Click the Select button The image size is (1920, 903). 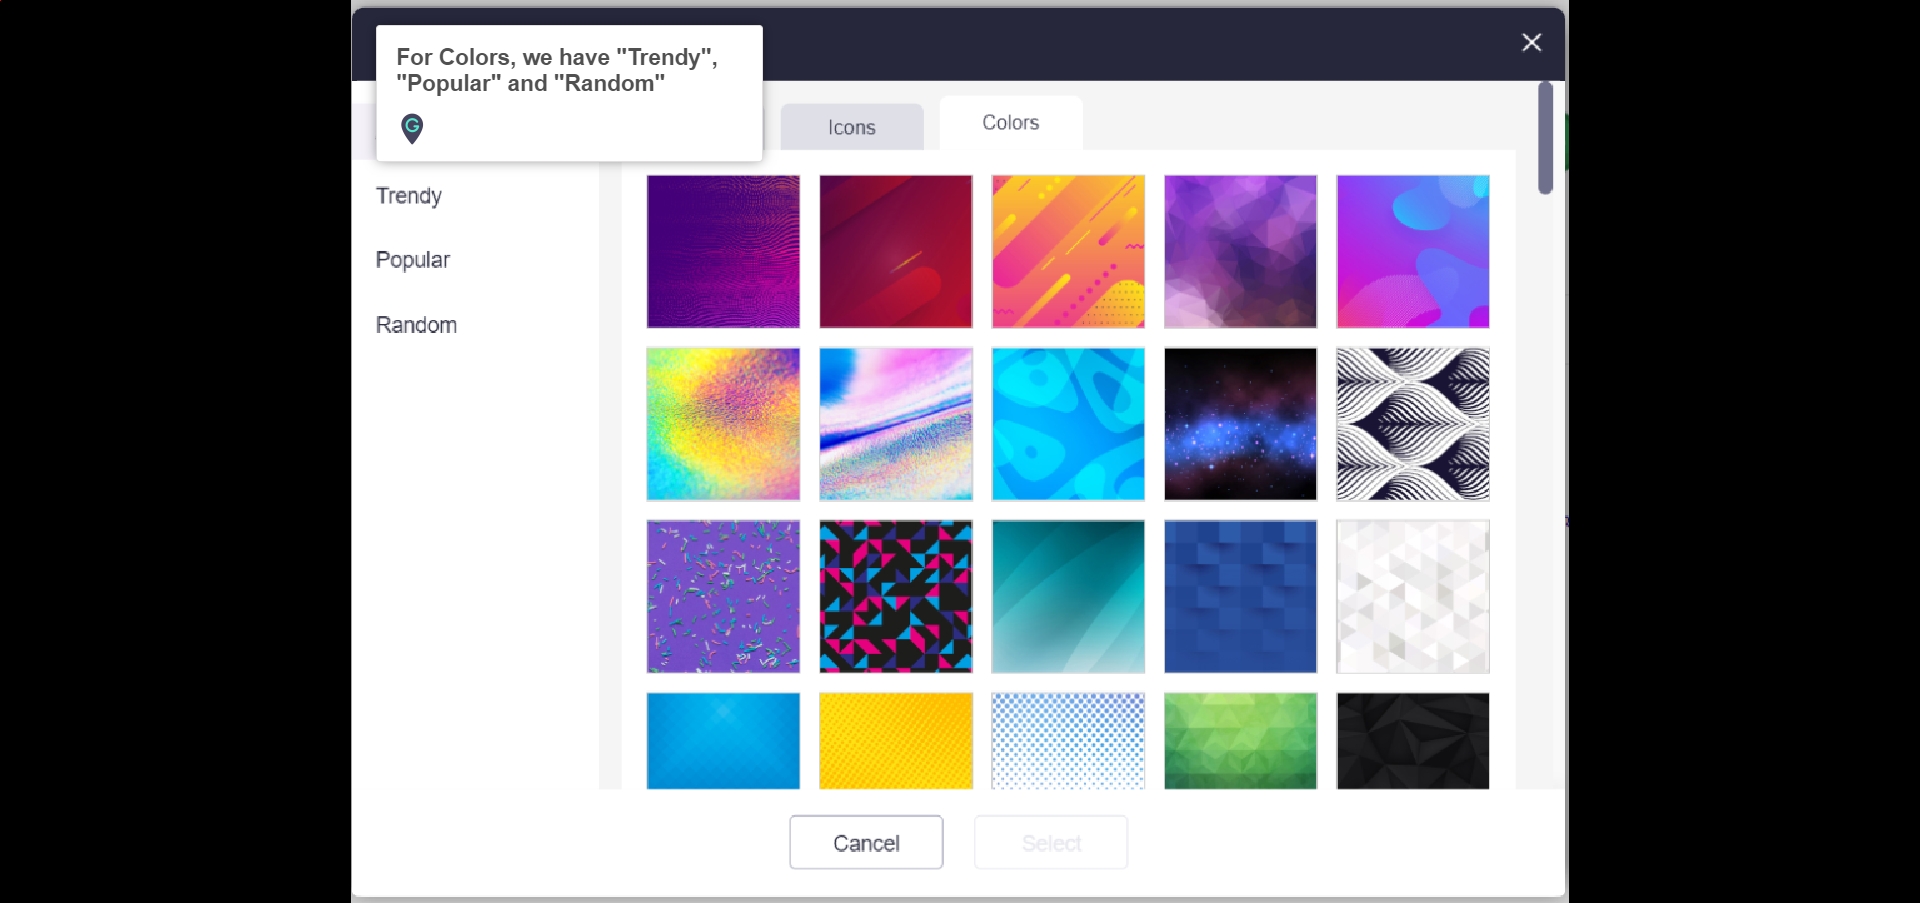(1051, 842)
